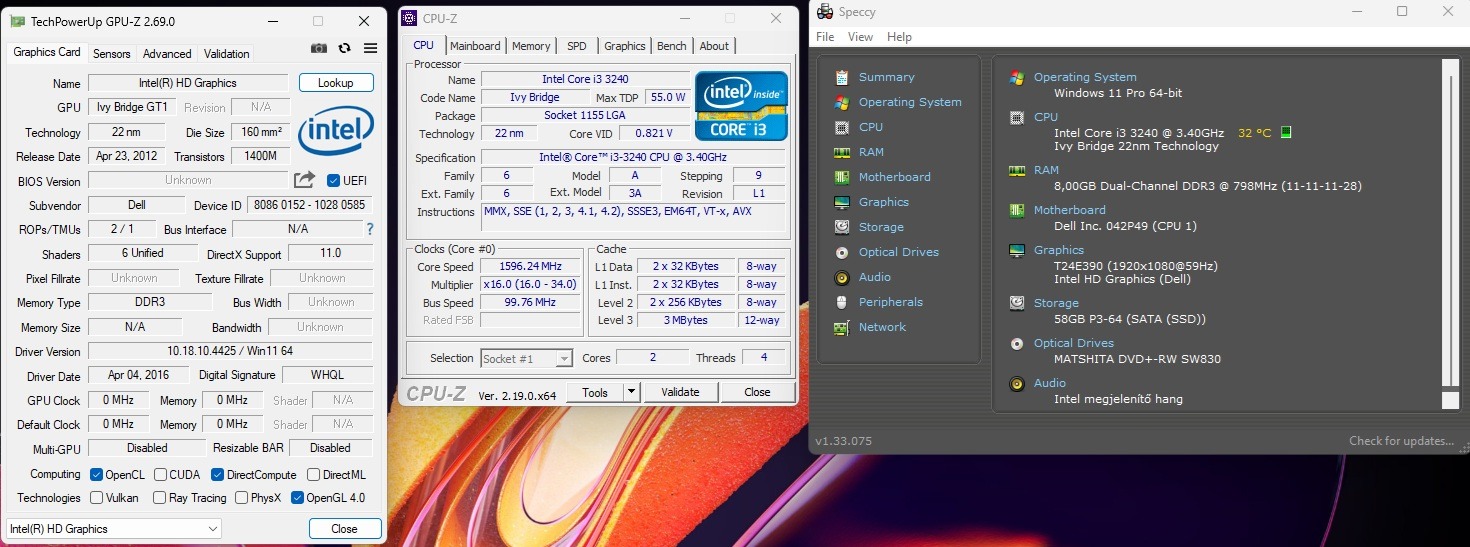This screenshot has width=1470, height=547.
Task: Click the Driver Version field in GPU-Z
Action: tap(230, 352)
